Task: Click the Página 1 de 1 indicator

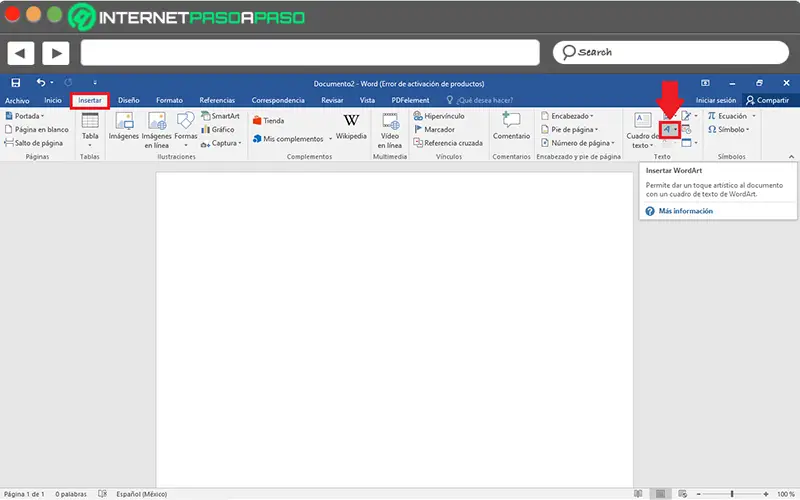Action: [x=24, y=494]
